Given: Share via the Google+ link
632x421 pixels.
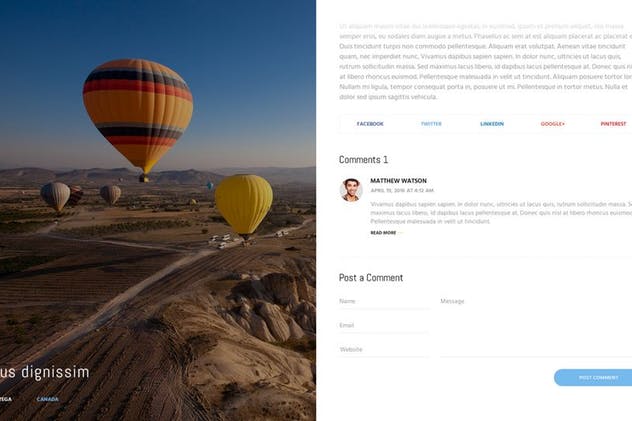Looking at the screenshot, I should click(553, 124).
